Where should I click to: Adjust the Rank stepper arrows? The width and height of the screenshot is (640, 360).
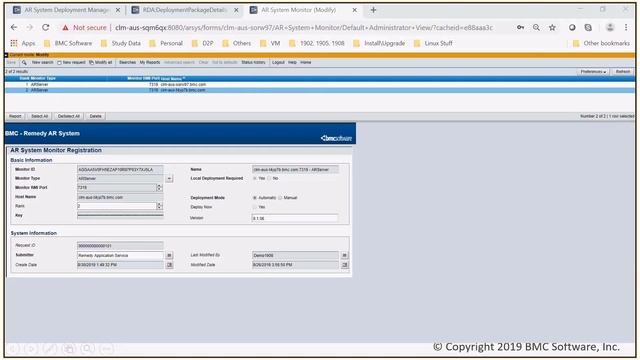(x=159, y=206)
